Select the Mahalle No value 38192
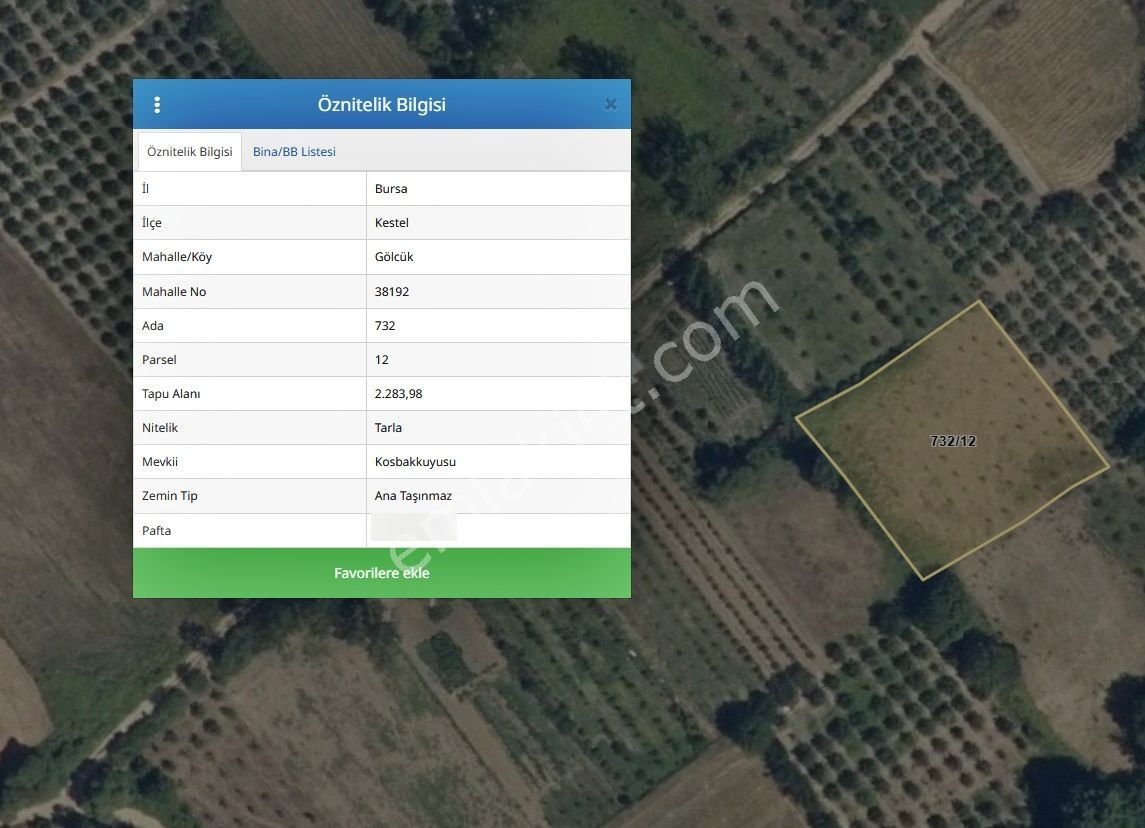Viewport: 1145px width, 828px height. point(392,292)
